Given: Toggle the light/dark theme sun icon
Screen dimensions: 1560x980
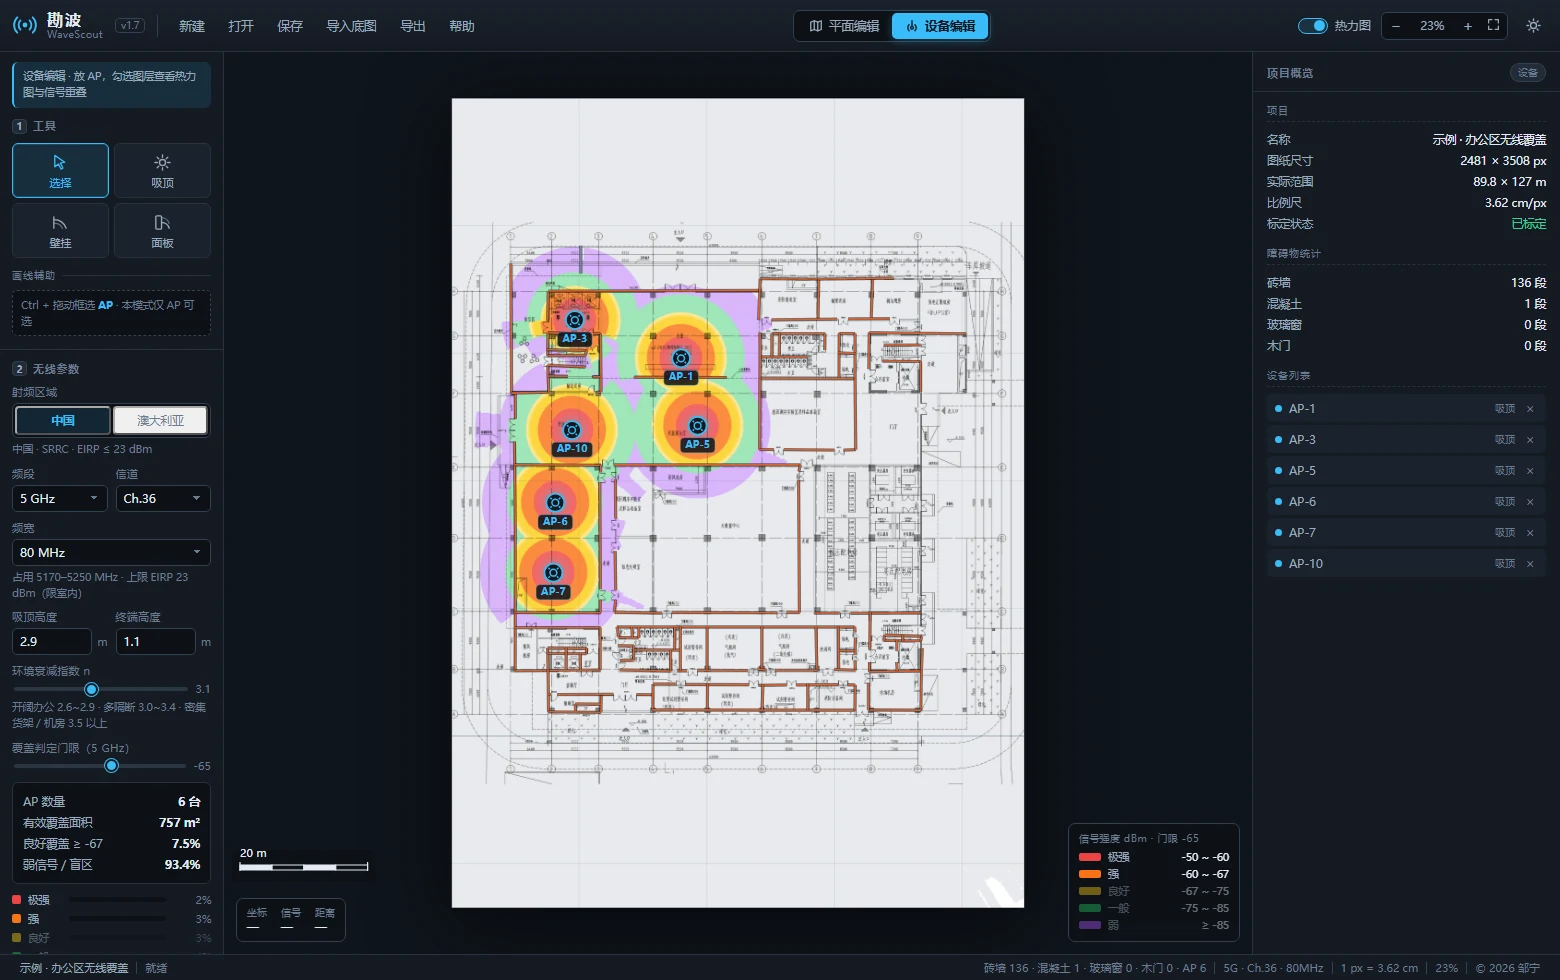Looking at the screenshot, I should click(1533, 26).
